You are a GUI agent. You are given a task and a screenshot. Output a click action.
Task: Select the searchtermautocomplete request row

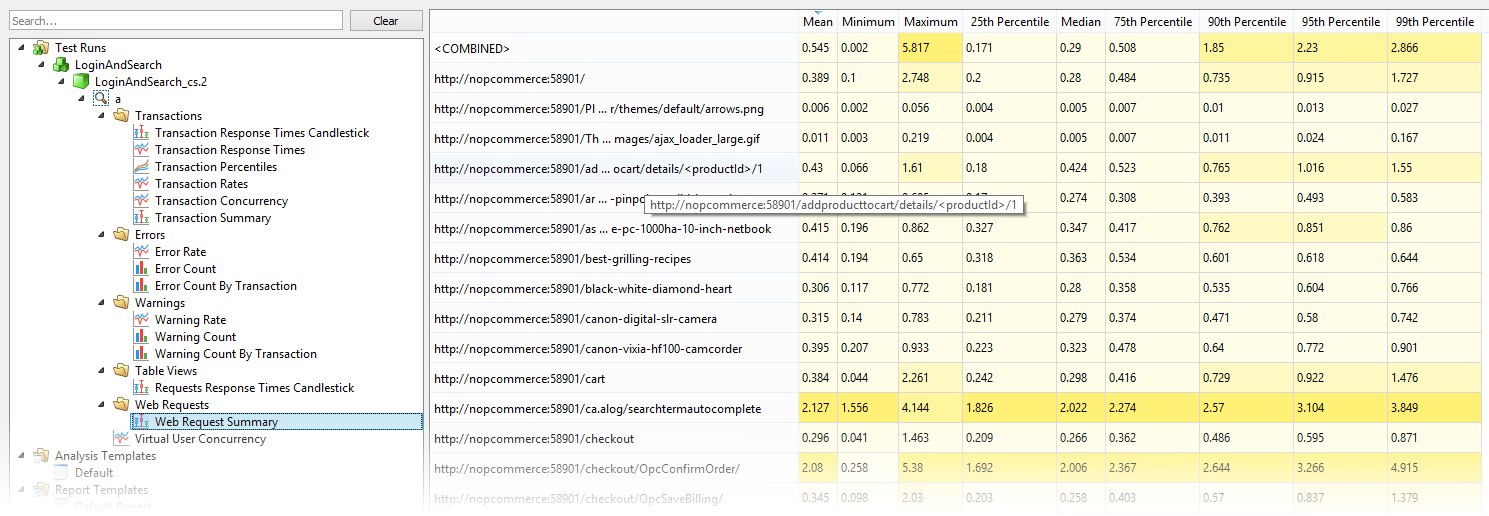tap(597, 409)
